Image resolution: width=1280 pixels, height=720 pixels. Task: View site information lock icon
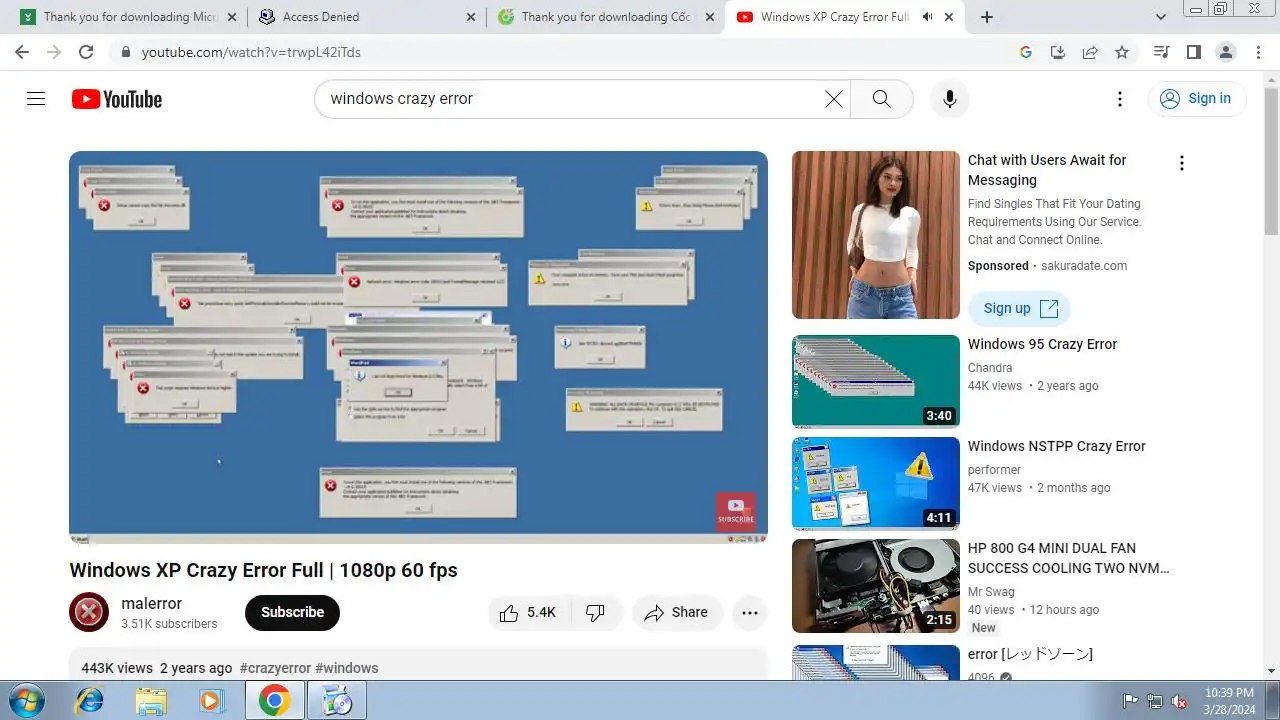click(x=125, y=52)
